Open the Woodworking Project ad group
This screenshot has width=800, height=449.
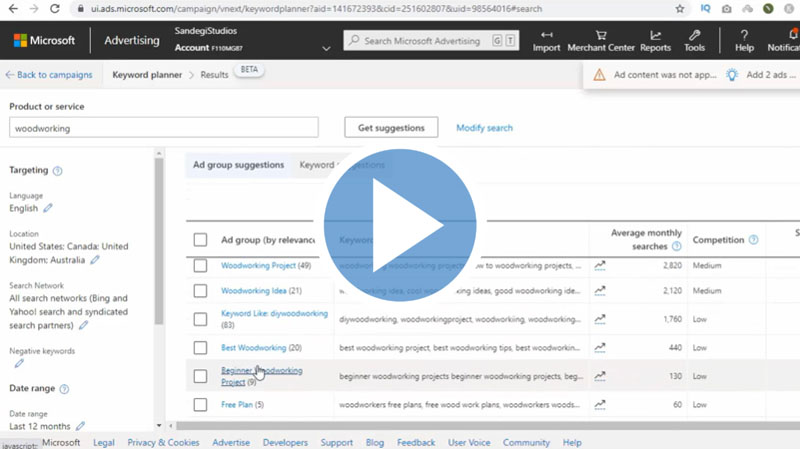point(258,265)
